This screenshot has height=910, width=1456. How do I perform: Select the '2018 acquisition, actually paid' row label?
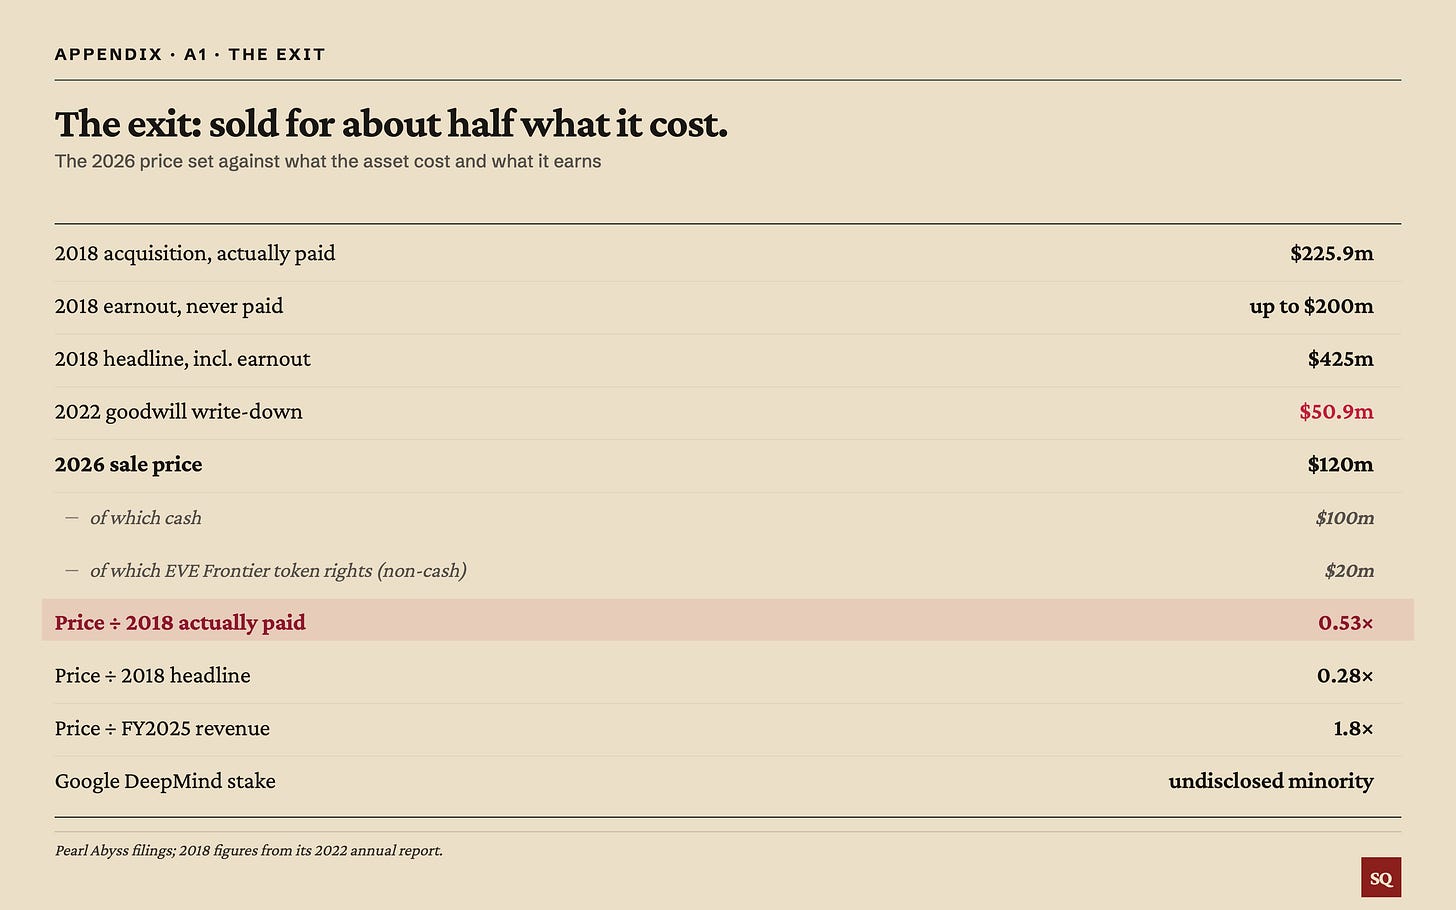click(195, 254)
